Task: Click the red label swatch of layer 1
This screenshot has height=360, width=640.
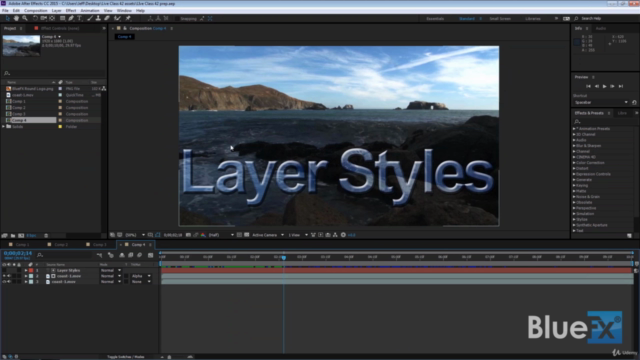Action: (31, 270)
